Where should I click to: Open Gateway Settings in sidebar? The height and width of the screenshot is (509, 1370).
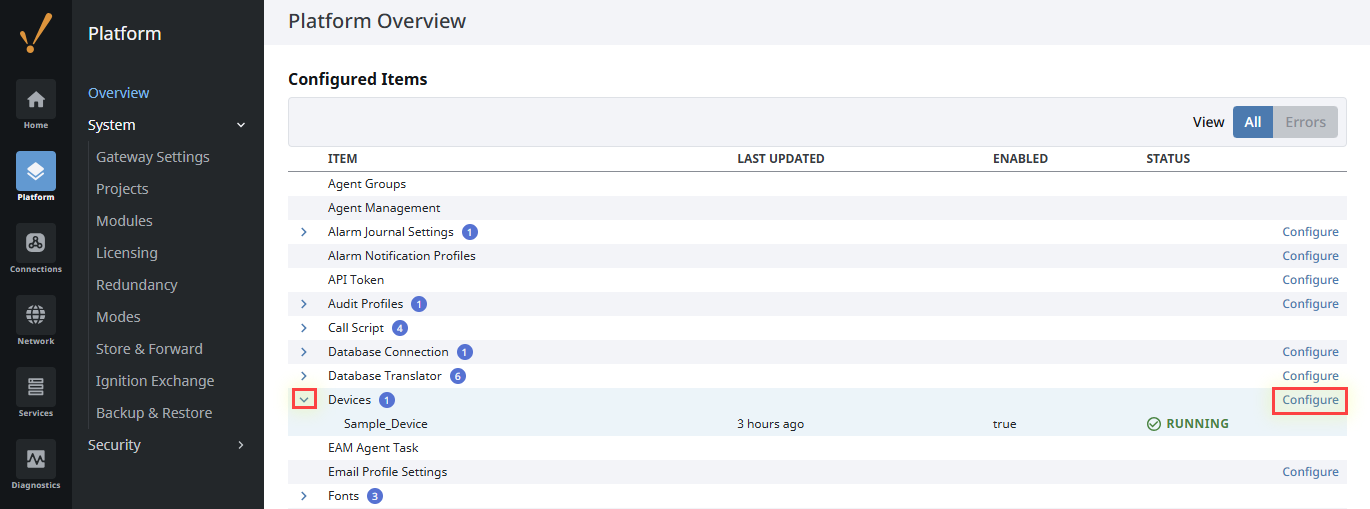tap(153, 157)
